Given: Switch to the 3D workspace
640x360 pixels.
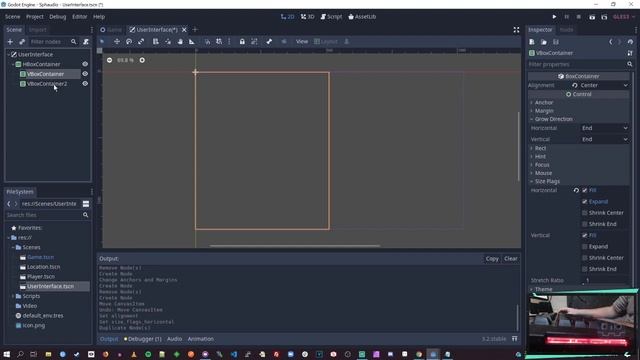Looking at the screenshot, I should tap(308, 17).
